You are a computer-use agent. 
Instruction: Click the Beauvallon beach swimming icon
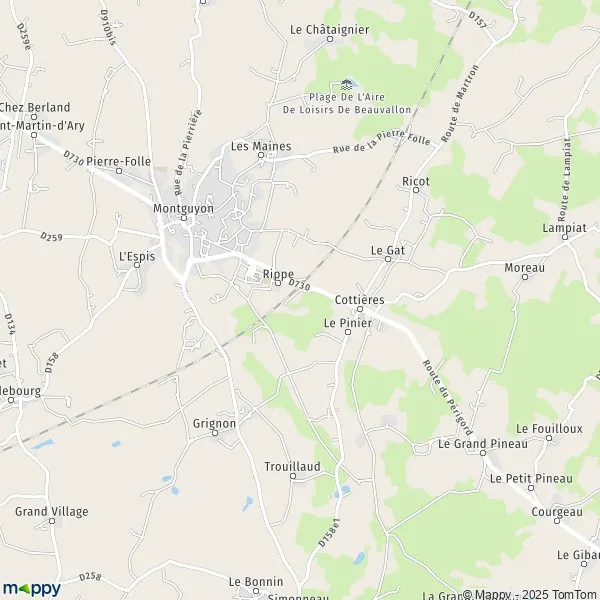tap(346, 85)
